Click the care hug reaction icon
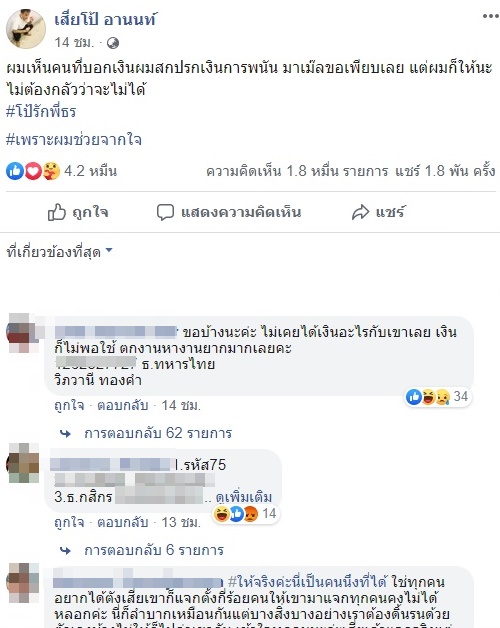The height and width of the screenshot is (628, 500). point(51,171)
